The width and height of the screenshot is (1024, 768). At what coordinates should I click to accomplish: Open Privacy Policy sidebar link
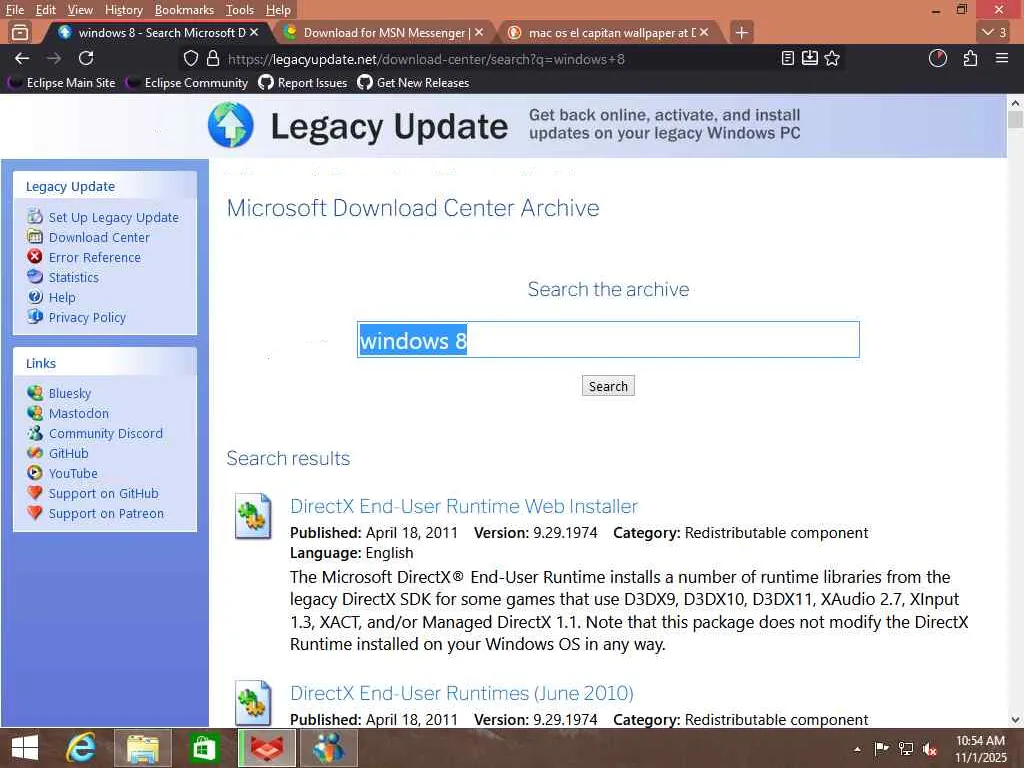pyautogui.click(x=87, y=317)
